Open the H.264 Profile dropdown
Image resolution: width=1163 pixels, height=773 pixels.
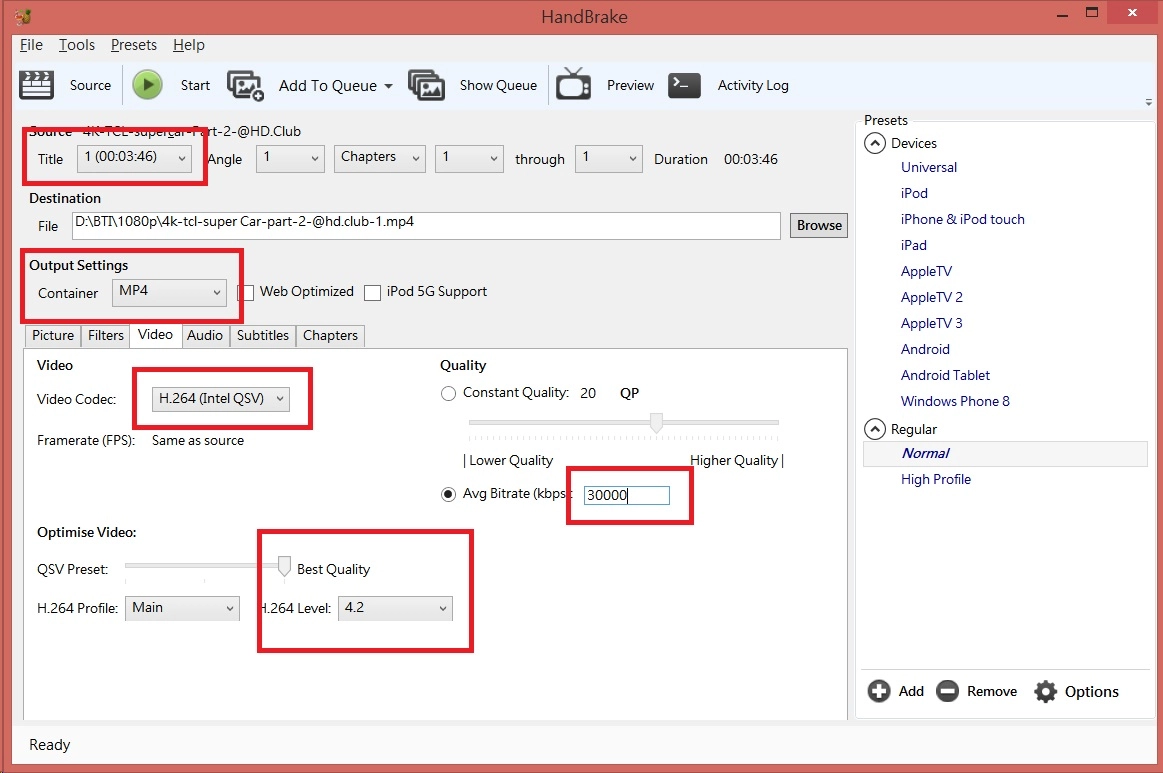(182, 608)
